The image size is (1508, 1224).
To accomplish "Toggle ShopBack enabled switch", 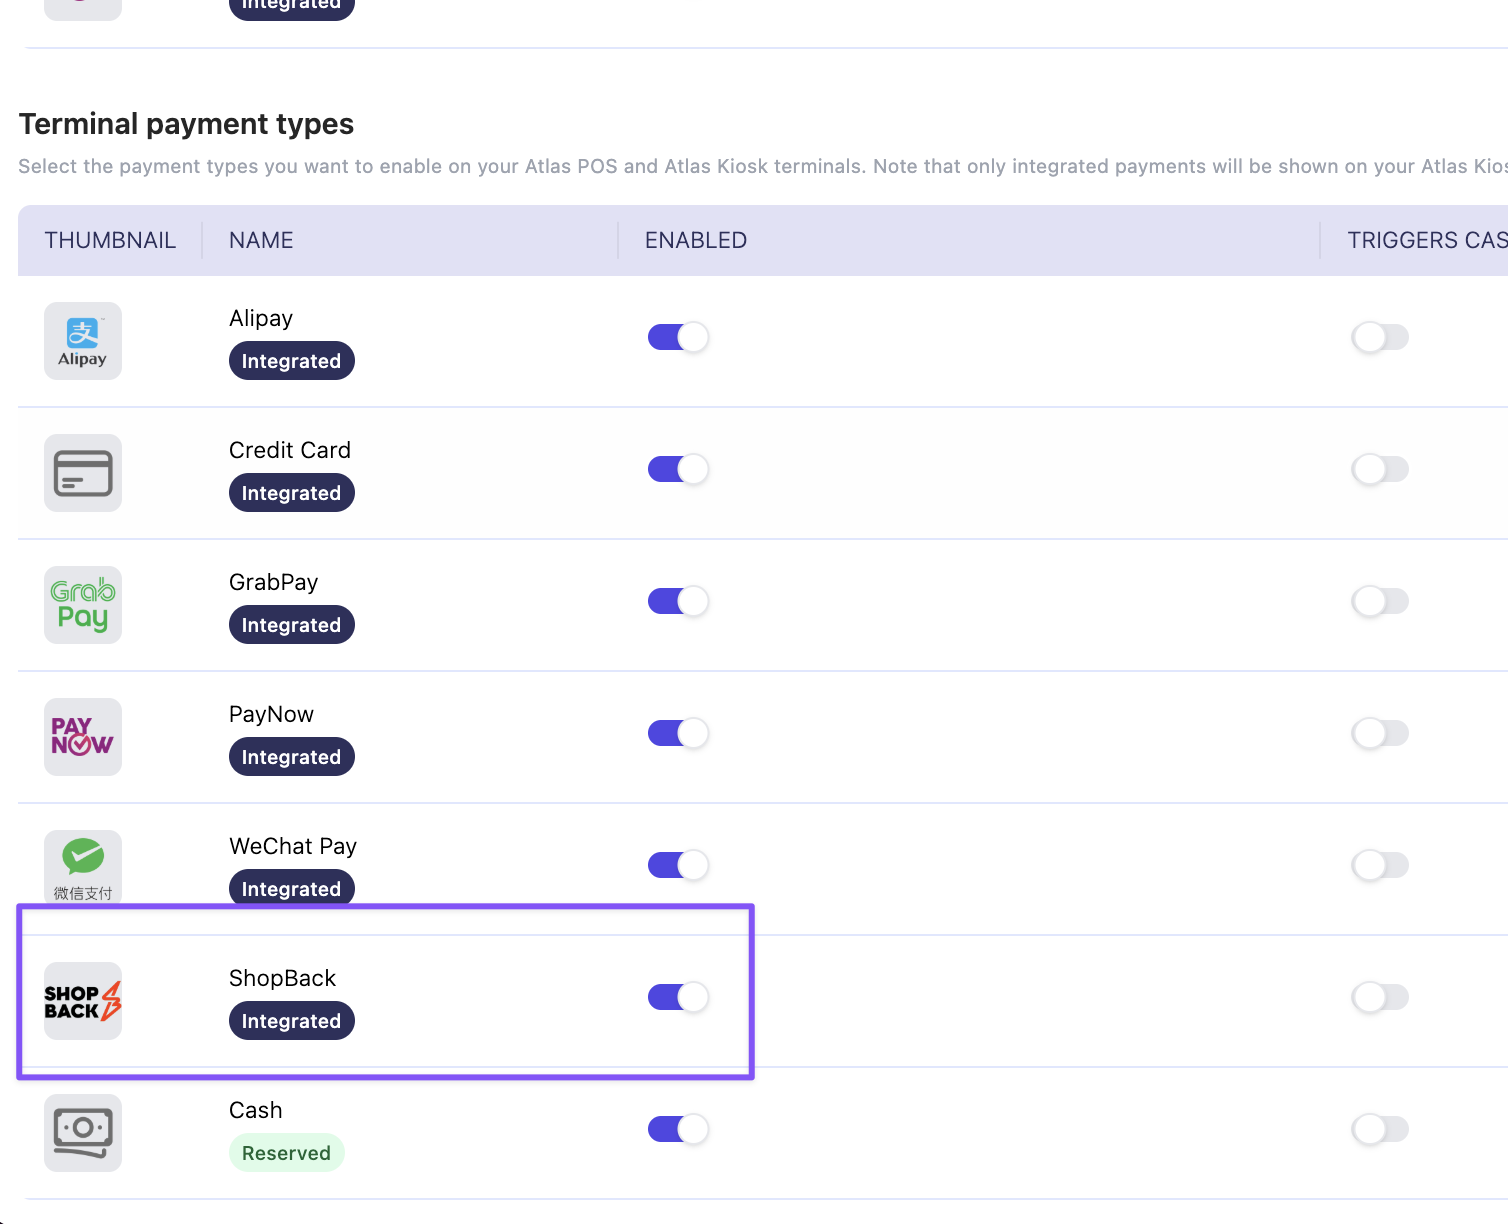I will pos(678,997).
